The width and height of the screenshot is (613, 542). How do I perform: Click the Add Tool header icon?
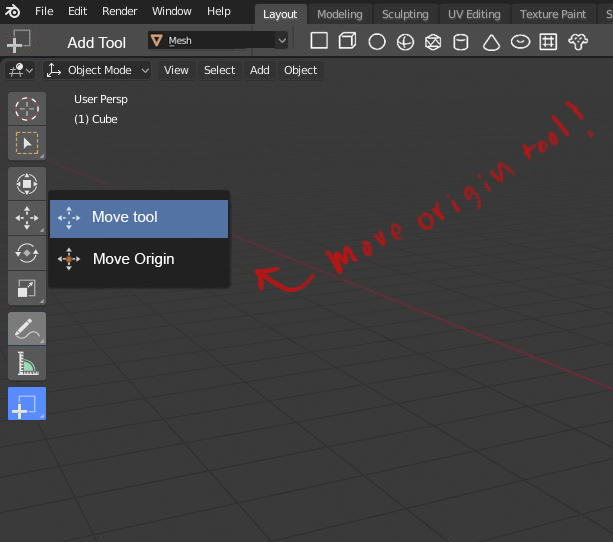(x=18, y=41)
